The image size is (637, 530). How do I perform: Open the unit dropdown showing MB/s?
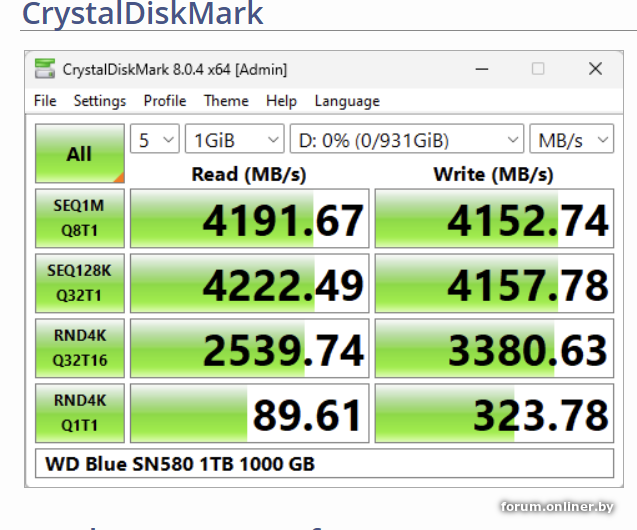(572, 139)
